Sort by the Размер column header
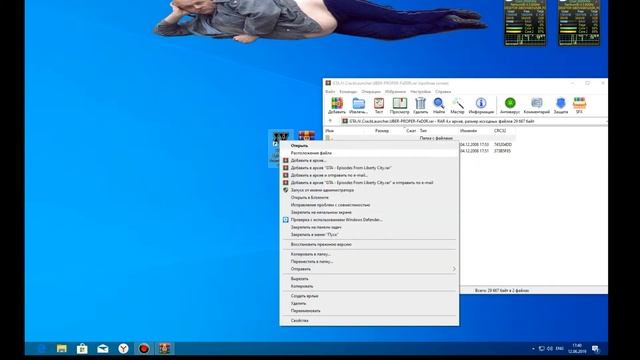640x360 pixels. [x=382, y=131]
